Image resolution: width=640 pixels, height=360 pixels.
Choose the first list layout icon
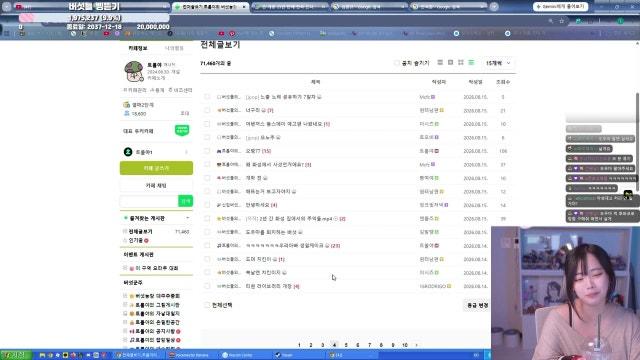440,63
